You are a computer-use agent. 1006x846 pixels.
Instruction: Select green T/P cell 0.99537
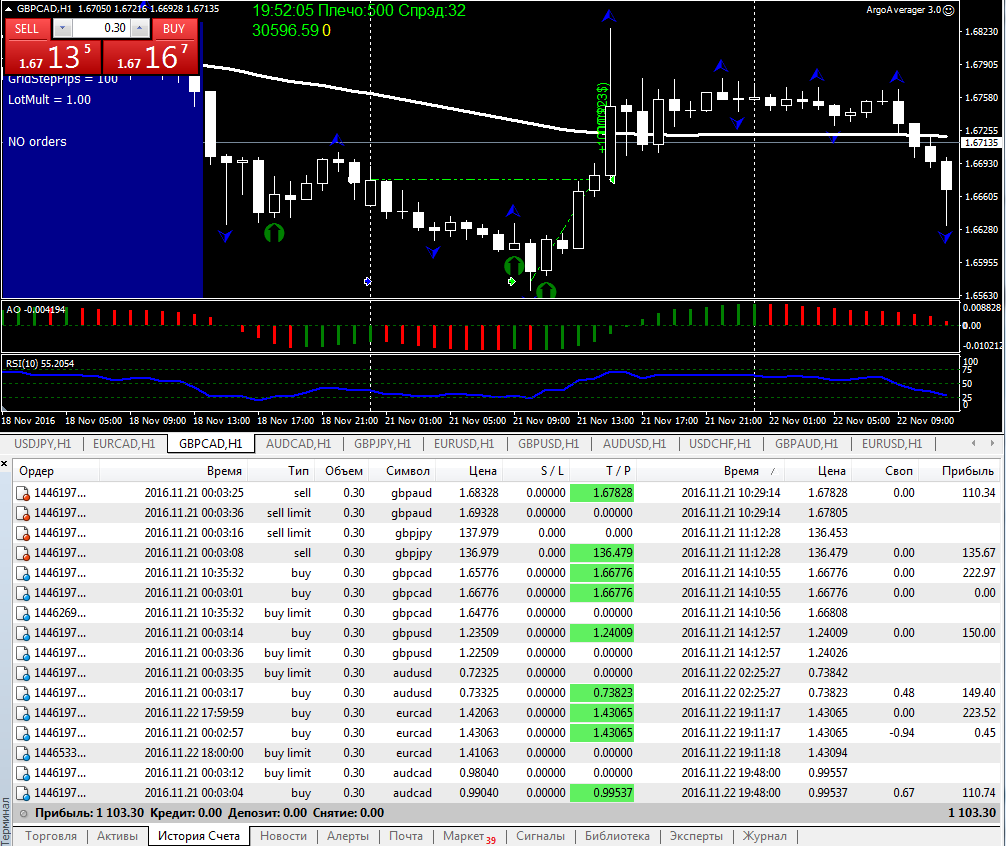602,793
